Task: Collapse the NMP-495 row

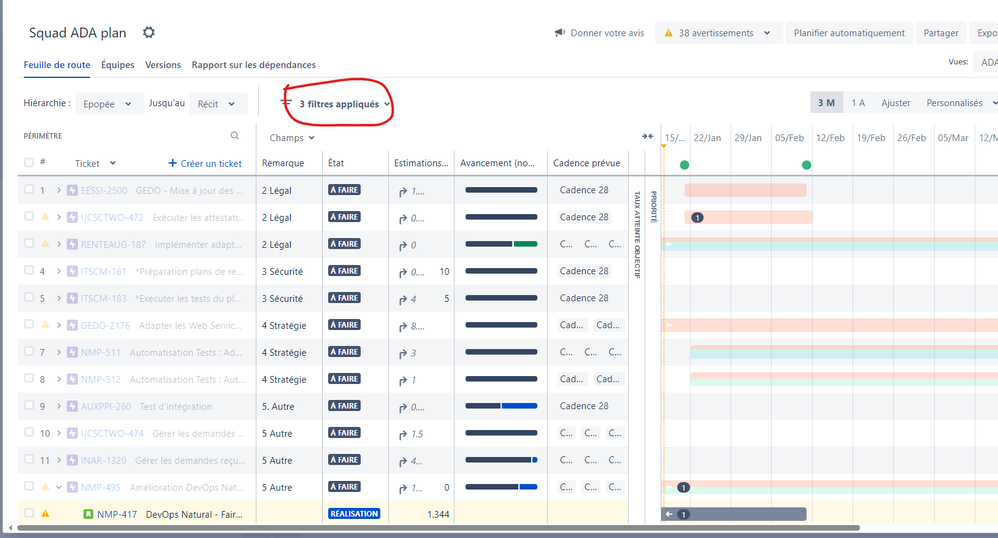Action: pyautogui.click(x=59, y=487)
